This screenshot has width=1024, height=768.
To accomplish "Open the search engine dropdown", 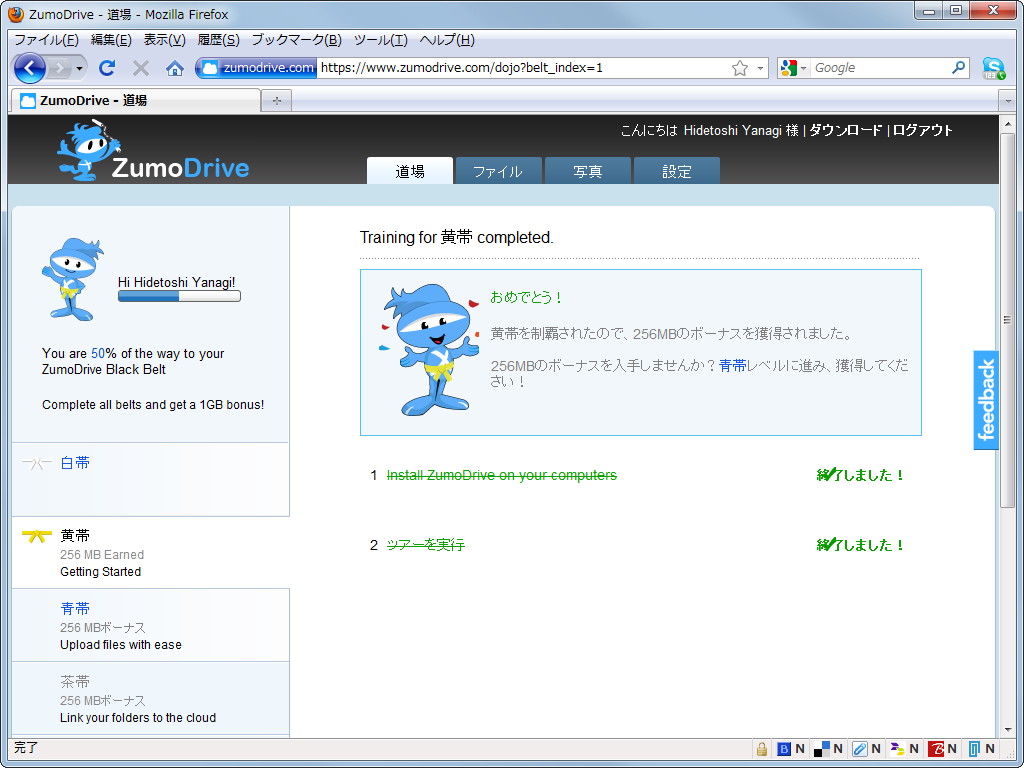I will 803,67.
